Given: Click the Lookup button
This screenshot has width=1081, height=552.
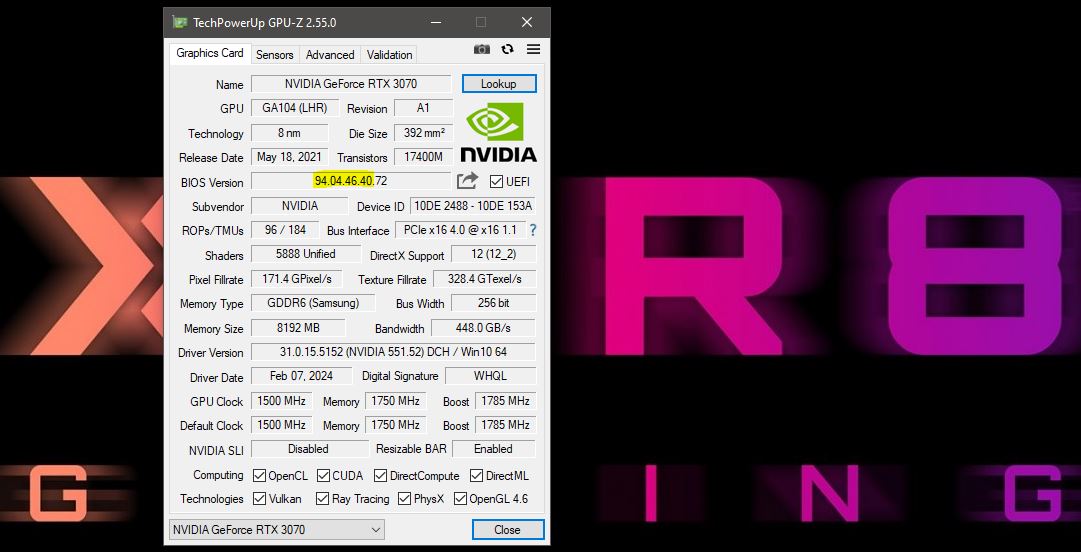Looking at the screenshot, I should point(498,84).
